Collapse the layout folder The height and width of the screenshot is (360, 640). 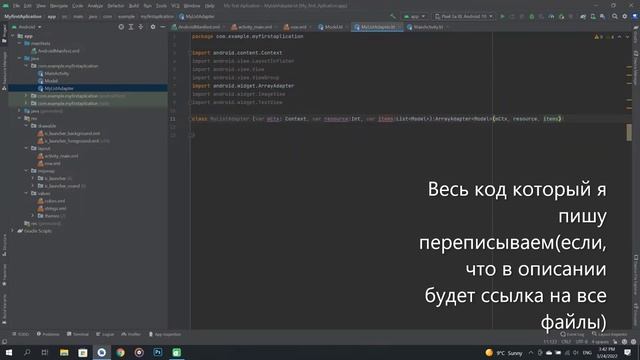click(27, 148)
